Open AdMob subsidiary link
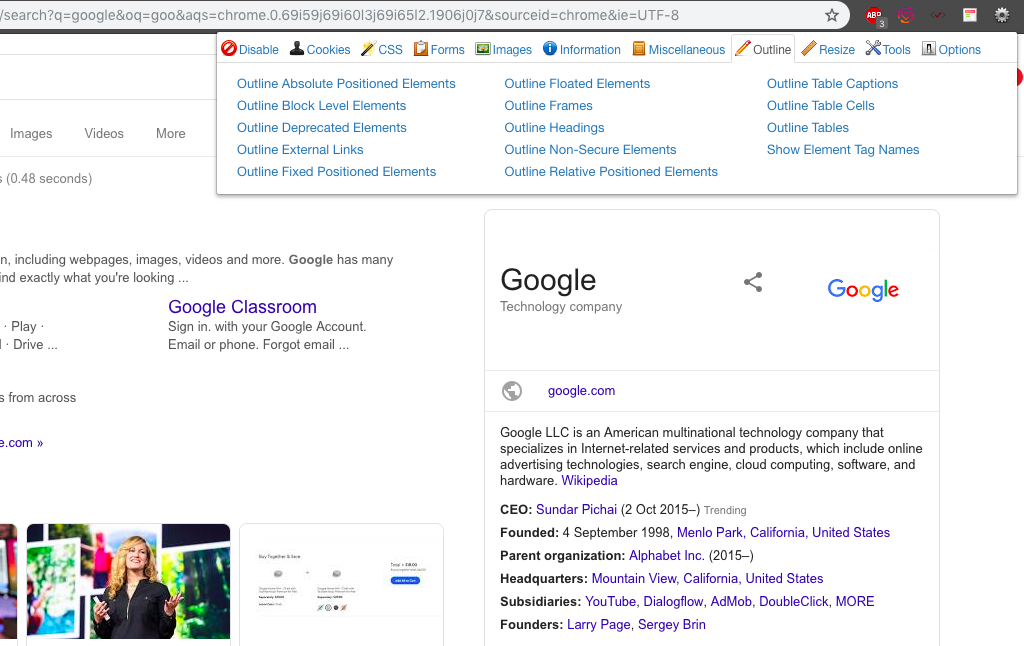The image size is (1024, 646). [731, 602]
